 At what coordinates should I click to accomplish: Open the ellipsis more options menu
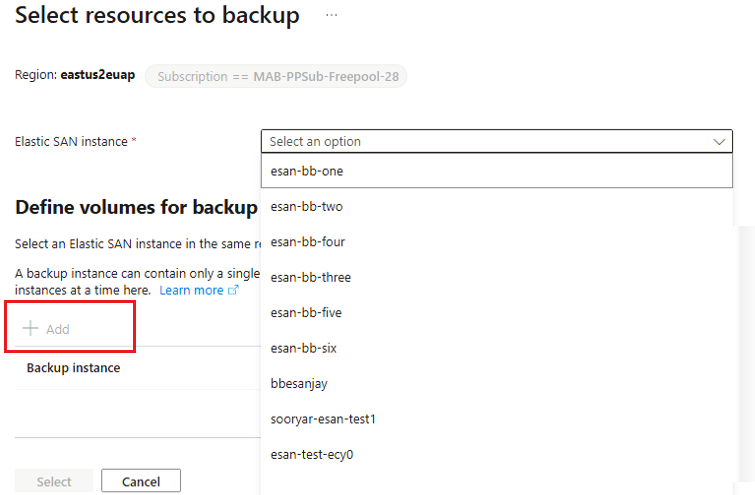pyautogui.click(x=331, y=15)
